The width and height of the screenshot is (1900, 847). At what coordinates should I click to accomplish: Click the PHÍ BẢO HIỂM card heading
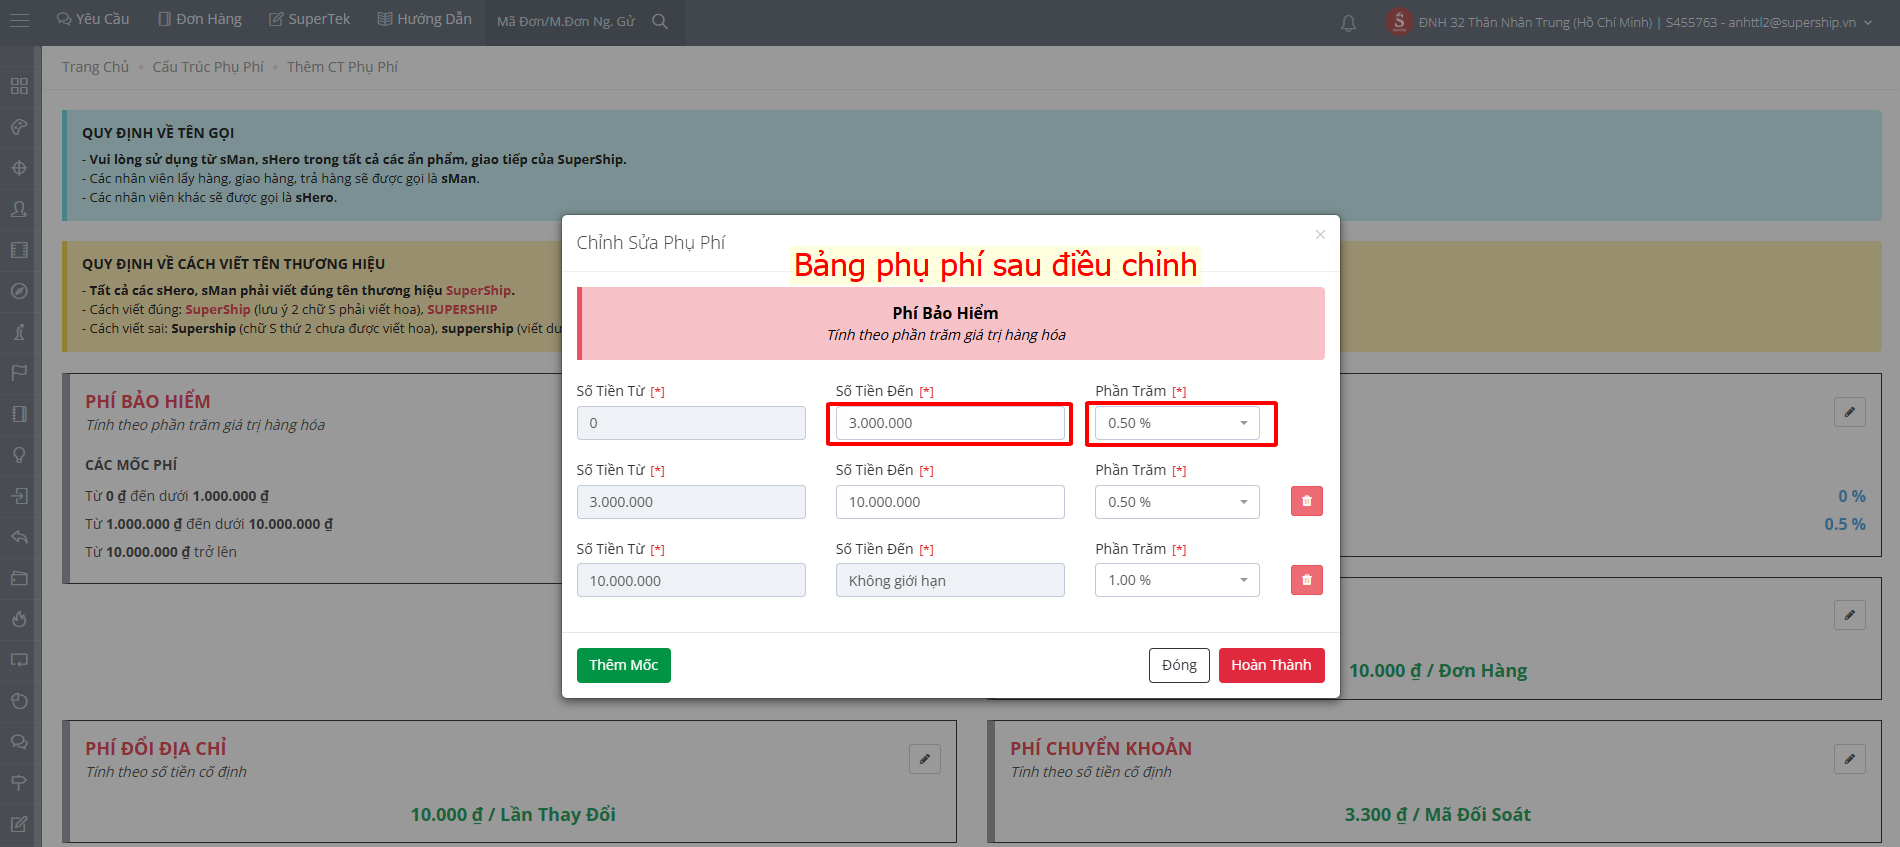coord(148,401)
